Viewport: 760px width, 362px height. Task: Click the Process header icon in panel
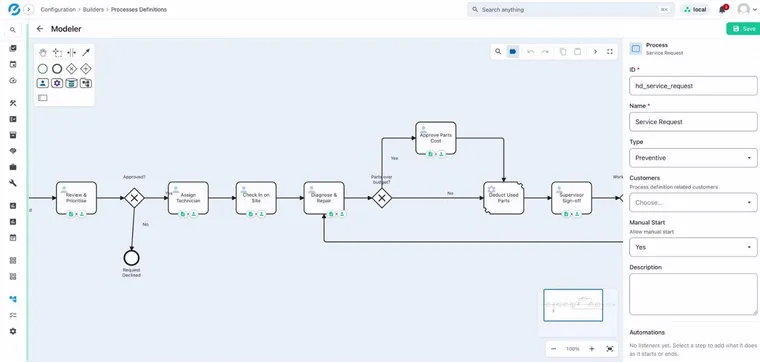click(x=636, y=48)
